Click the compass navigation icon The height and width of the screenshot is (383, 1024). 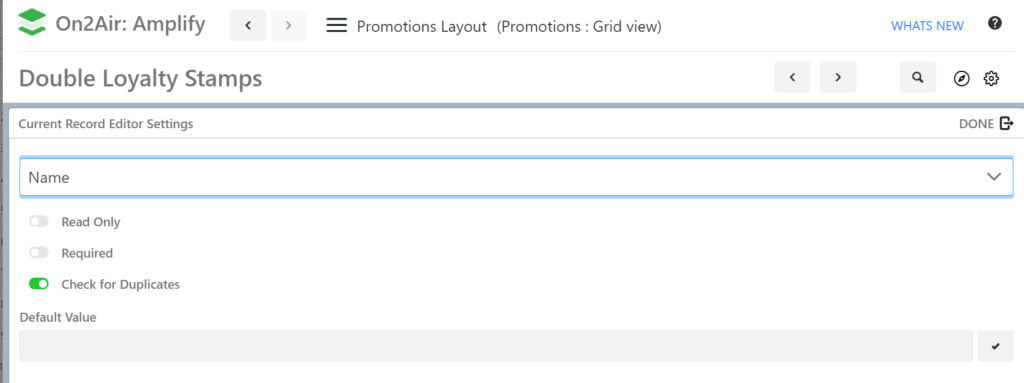[961, 79]
